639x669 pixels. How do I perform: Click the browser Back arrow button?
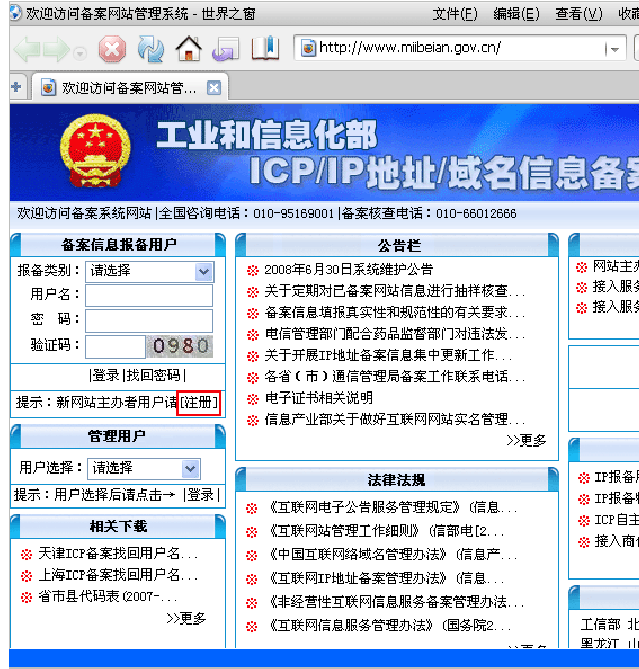27,49
